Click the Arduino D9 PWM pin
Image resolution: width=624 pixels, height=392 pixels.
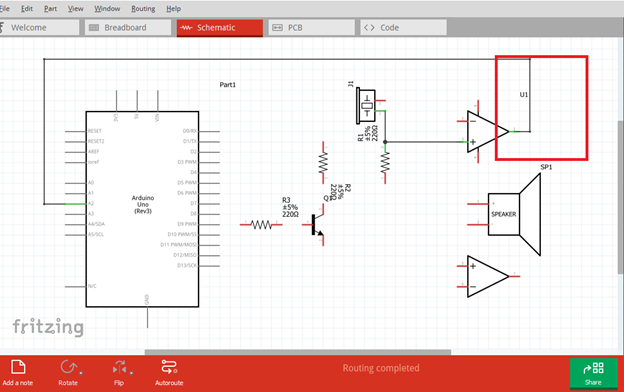[x=209, y=224]
